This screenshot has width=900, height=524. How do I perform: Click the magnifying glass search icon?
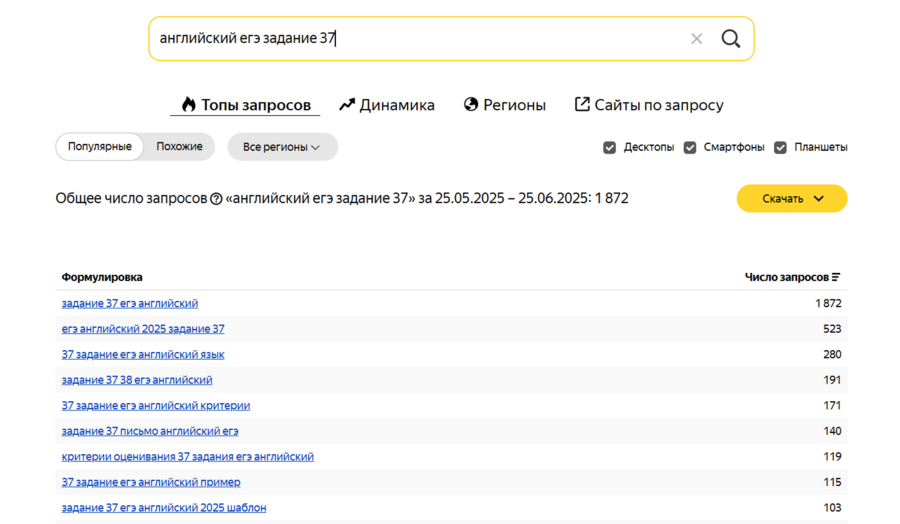(x=731, y=39)
